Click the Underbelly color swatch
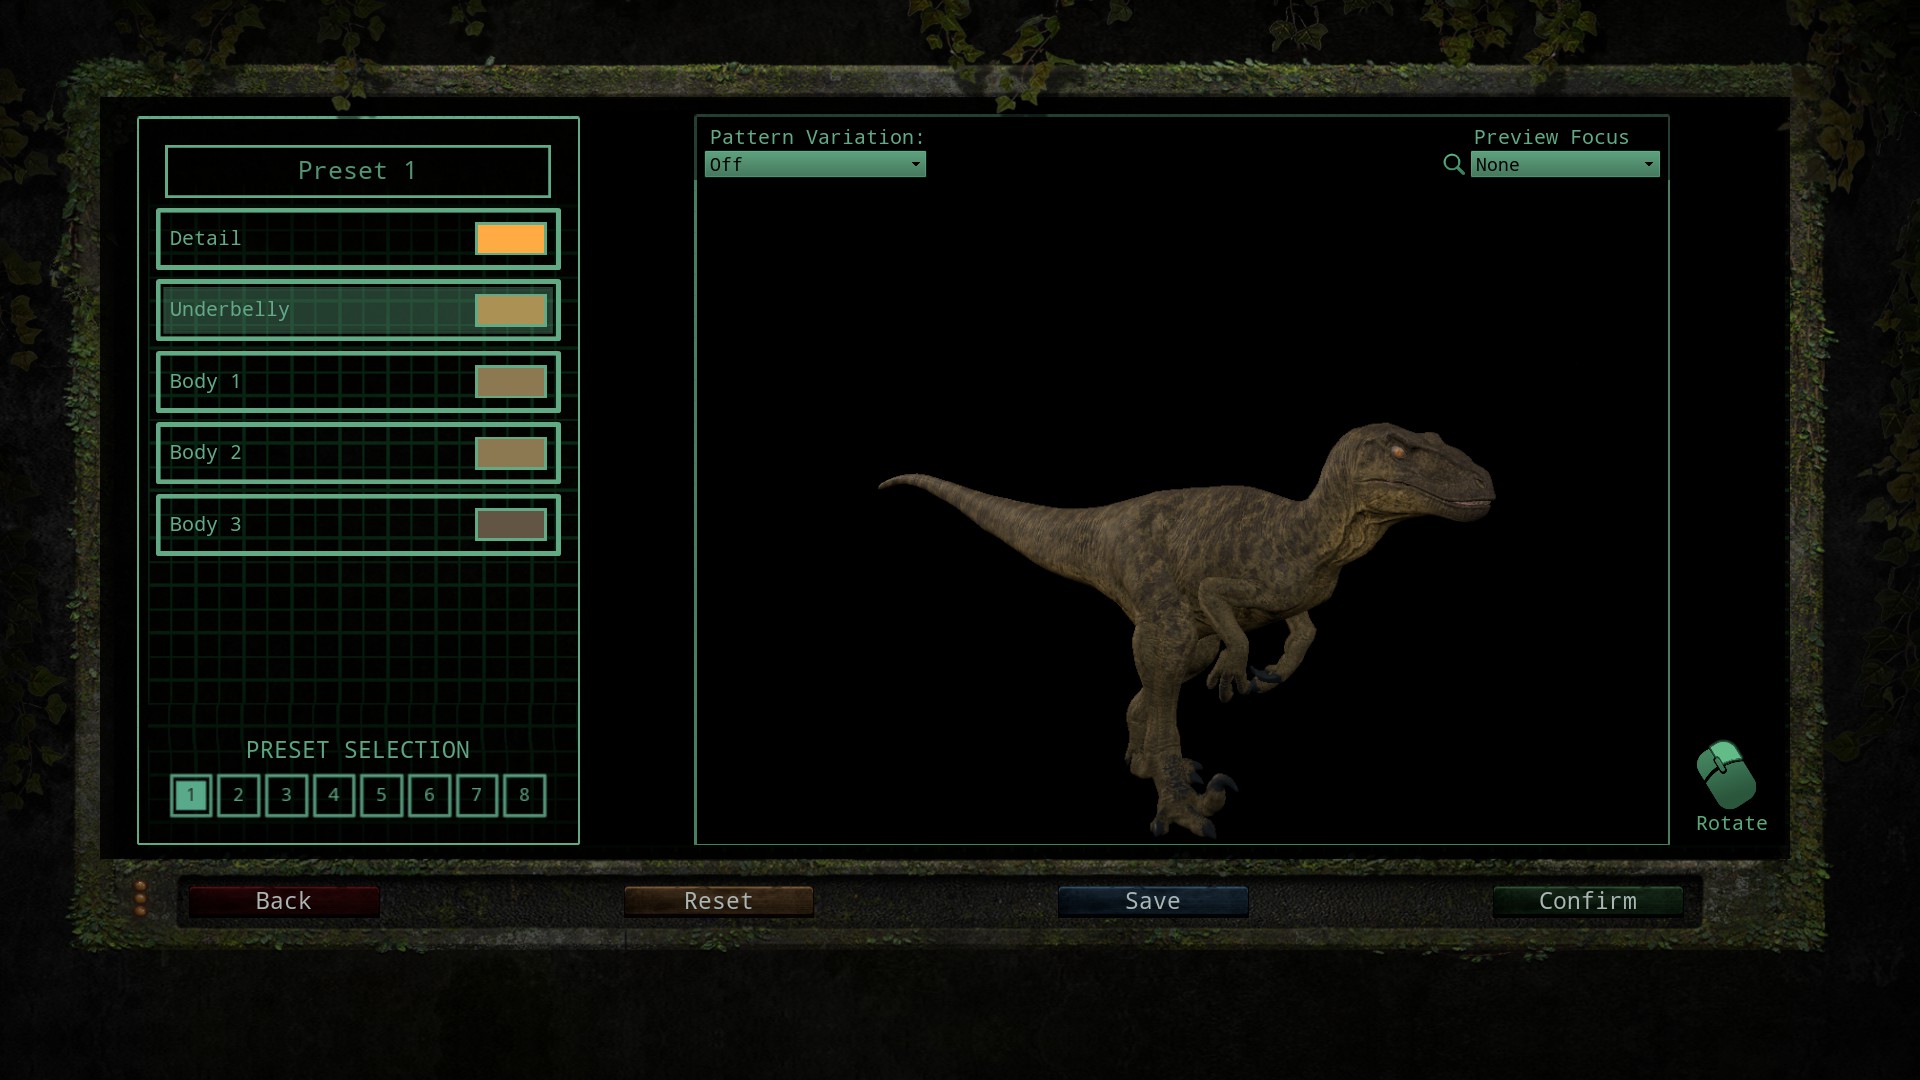The height and width of the screenshot is (1080, 1920). pos(510,310)
